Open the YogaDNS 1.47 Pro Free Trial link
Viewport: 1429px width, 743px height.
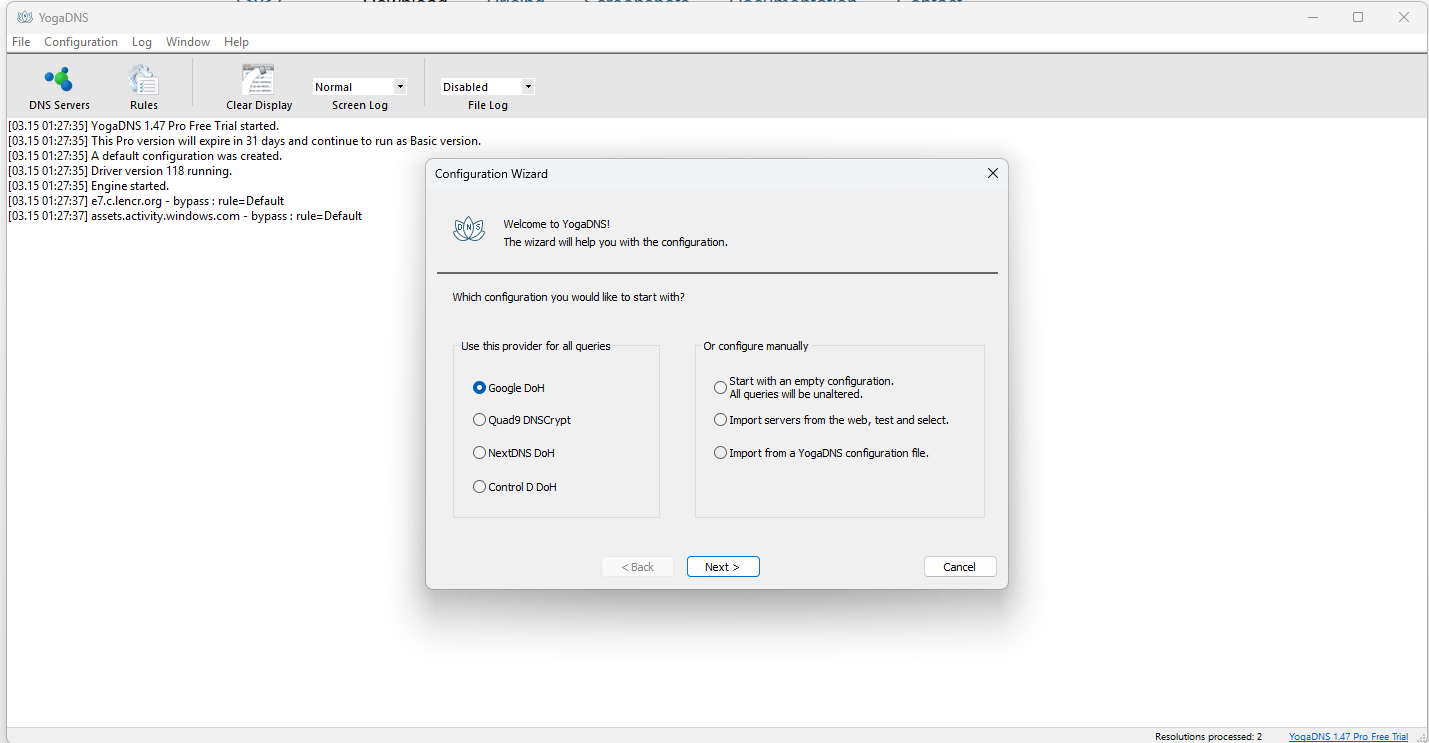(1348, 737)
